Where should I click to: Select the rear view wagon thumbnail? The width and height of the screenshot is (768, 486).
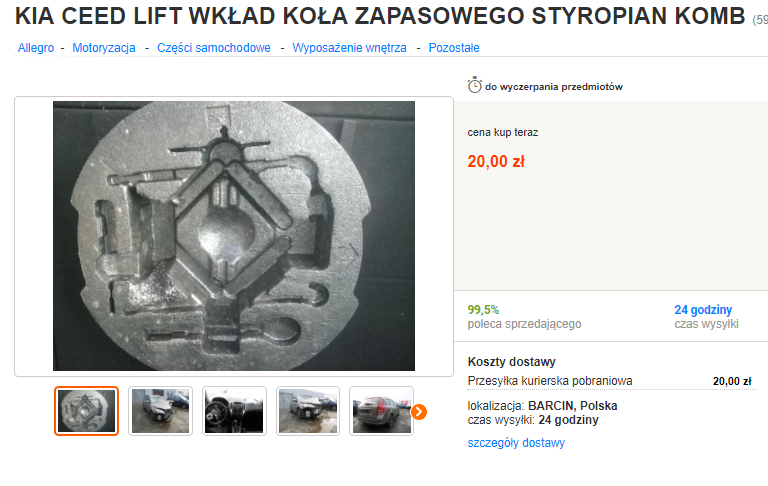click(382, 411)
